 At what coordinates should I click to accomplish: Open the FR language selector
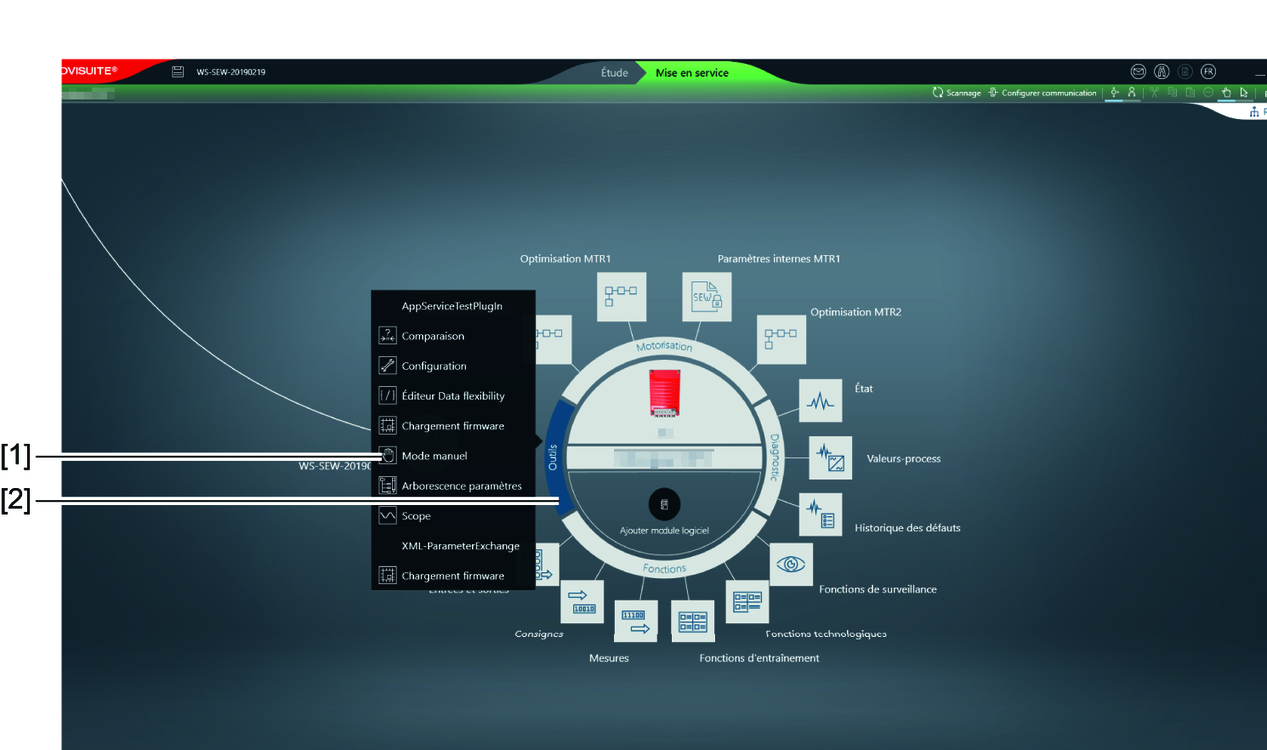[x=1208, y=72]
